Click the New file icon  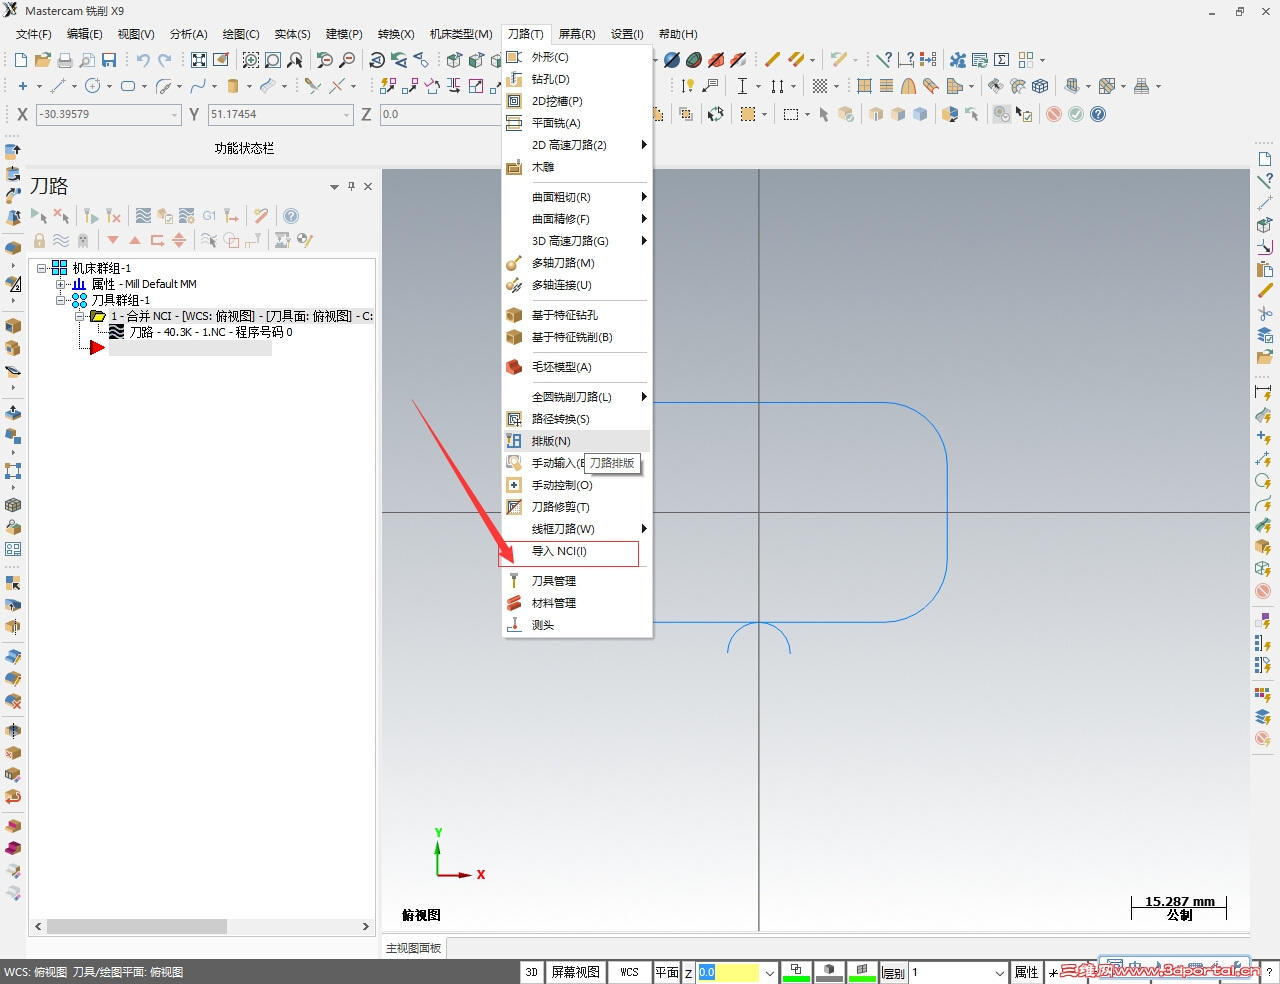(x=22, y=60)
